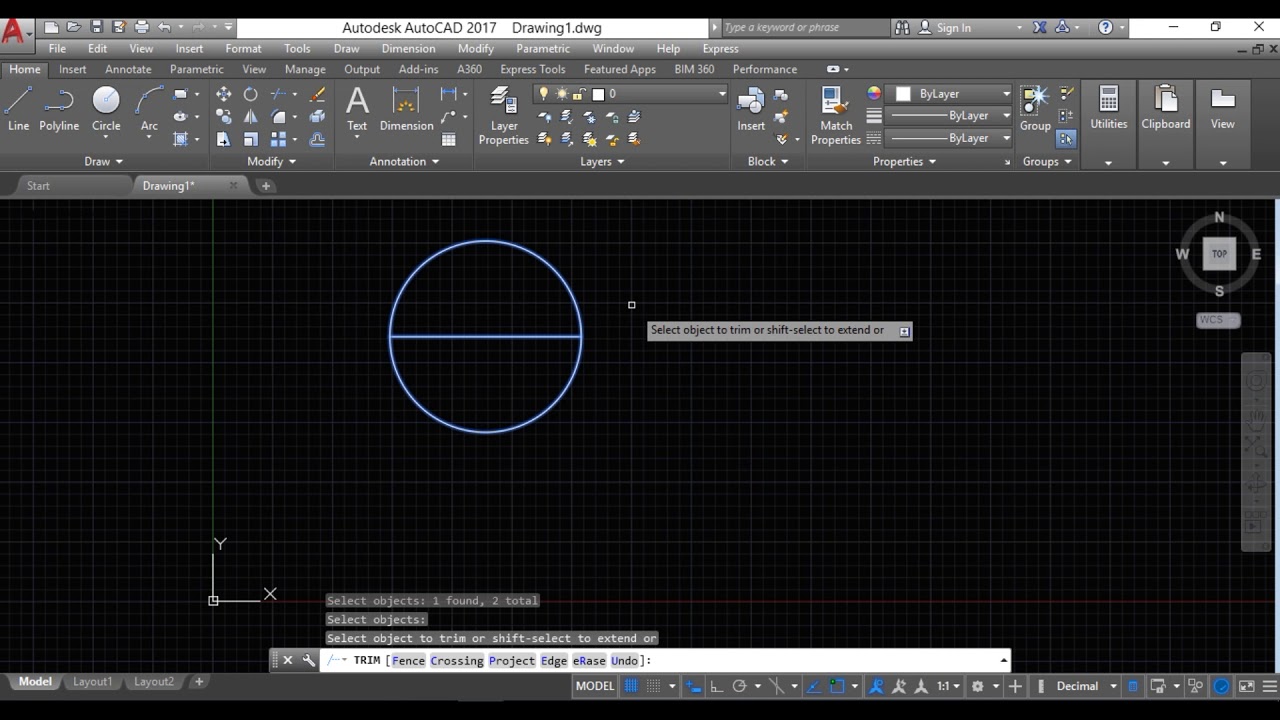Choose the Fence option in command line
1280x720 pixels.
pyautogui.click(x=408, y=660)
